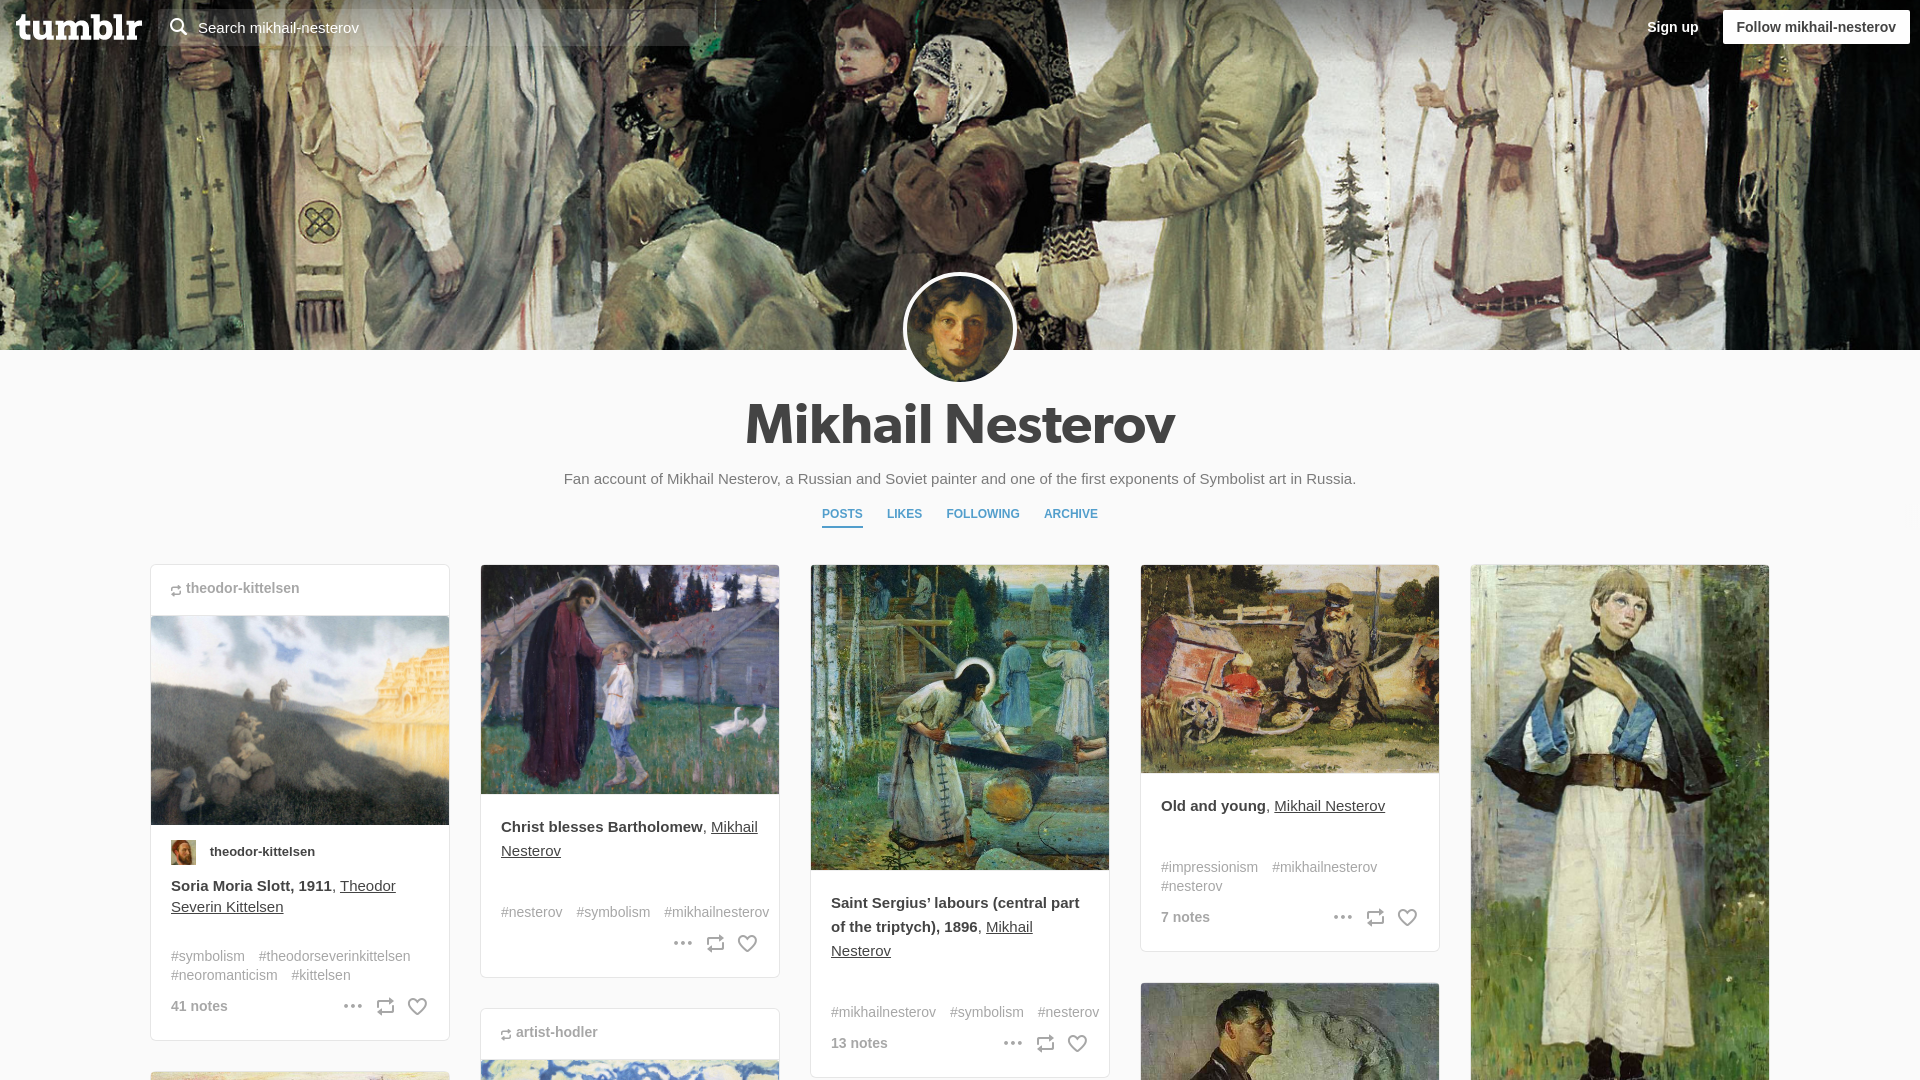1920x1080 pixels.
Task: Reblog the Saint Sergius' labours post
Action: [1045, 1044]
